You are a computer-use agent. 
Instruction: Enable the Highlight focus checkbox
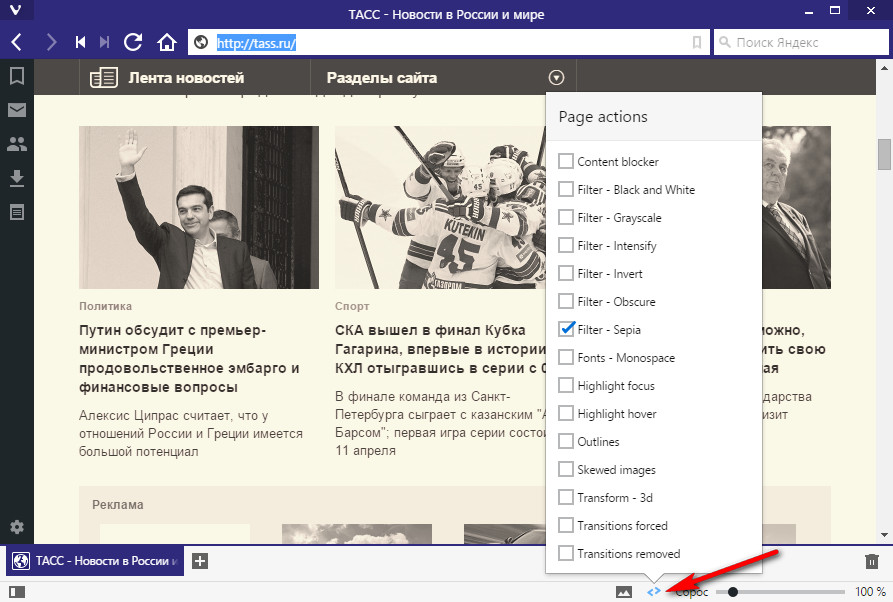coord(566,385)
